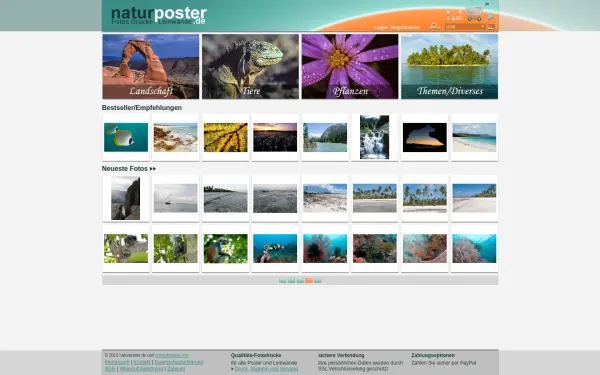Open the monkey climbing tree trunk thumbnail
This screenshot has height=375, width=600.
(176, 249)
